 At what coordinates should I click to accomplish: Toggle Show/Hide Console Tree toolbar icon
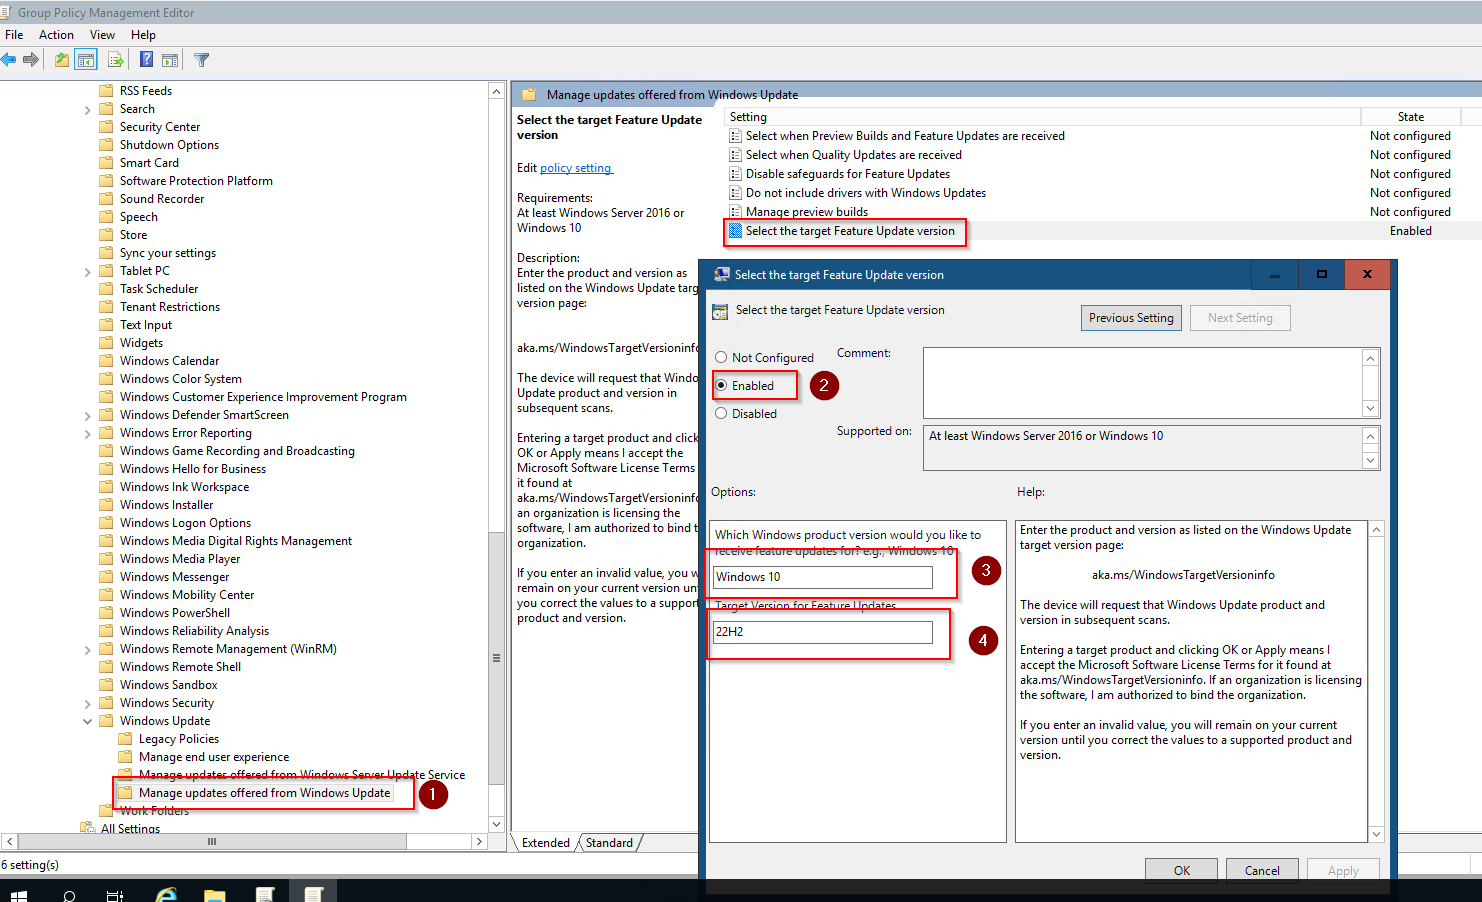click(87, 60)
